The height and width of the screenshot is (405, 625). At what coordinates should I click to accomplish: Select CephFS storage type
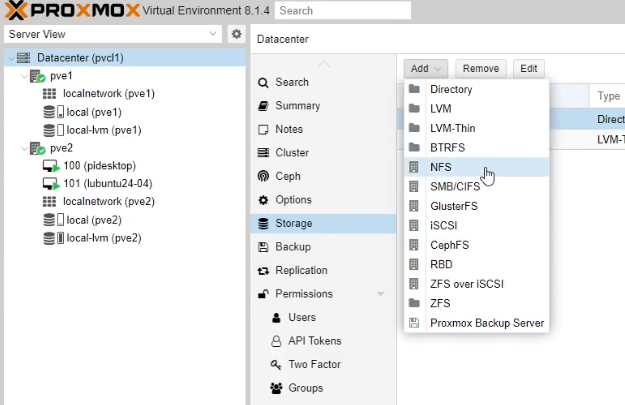coord(477,245)
